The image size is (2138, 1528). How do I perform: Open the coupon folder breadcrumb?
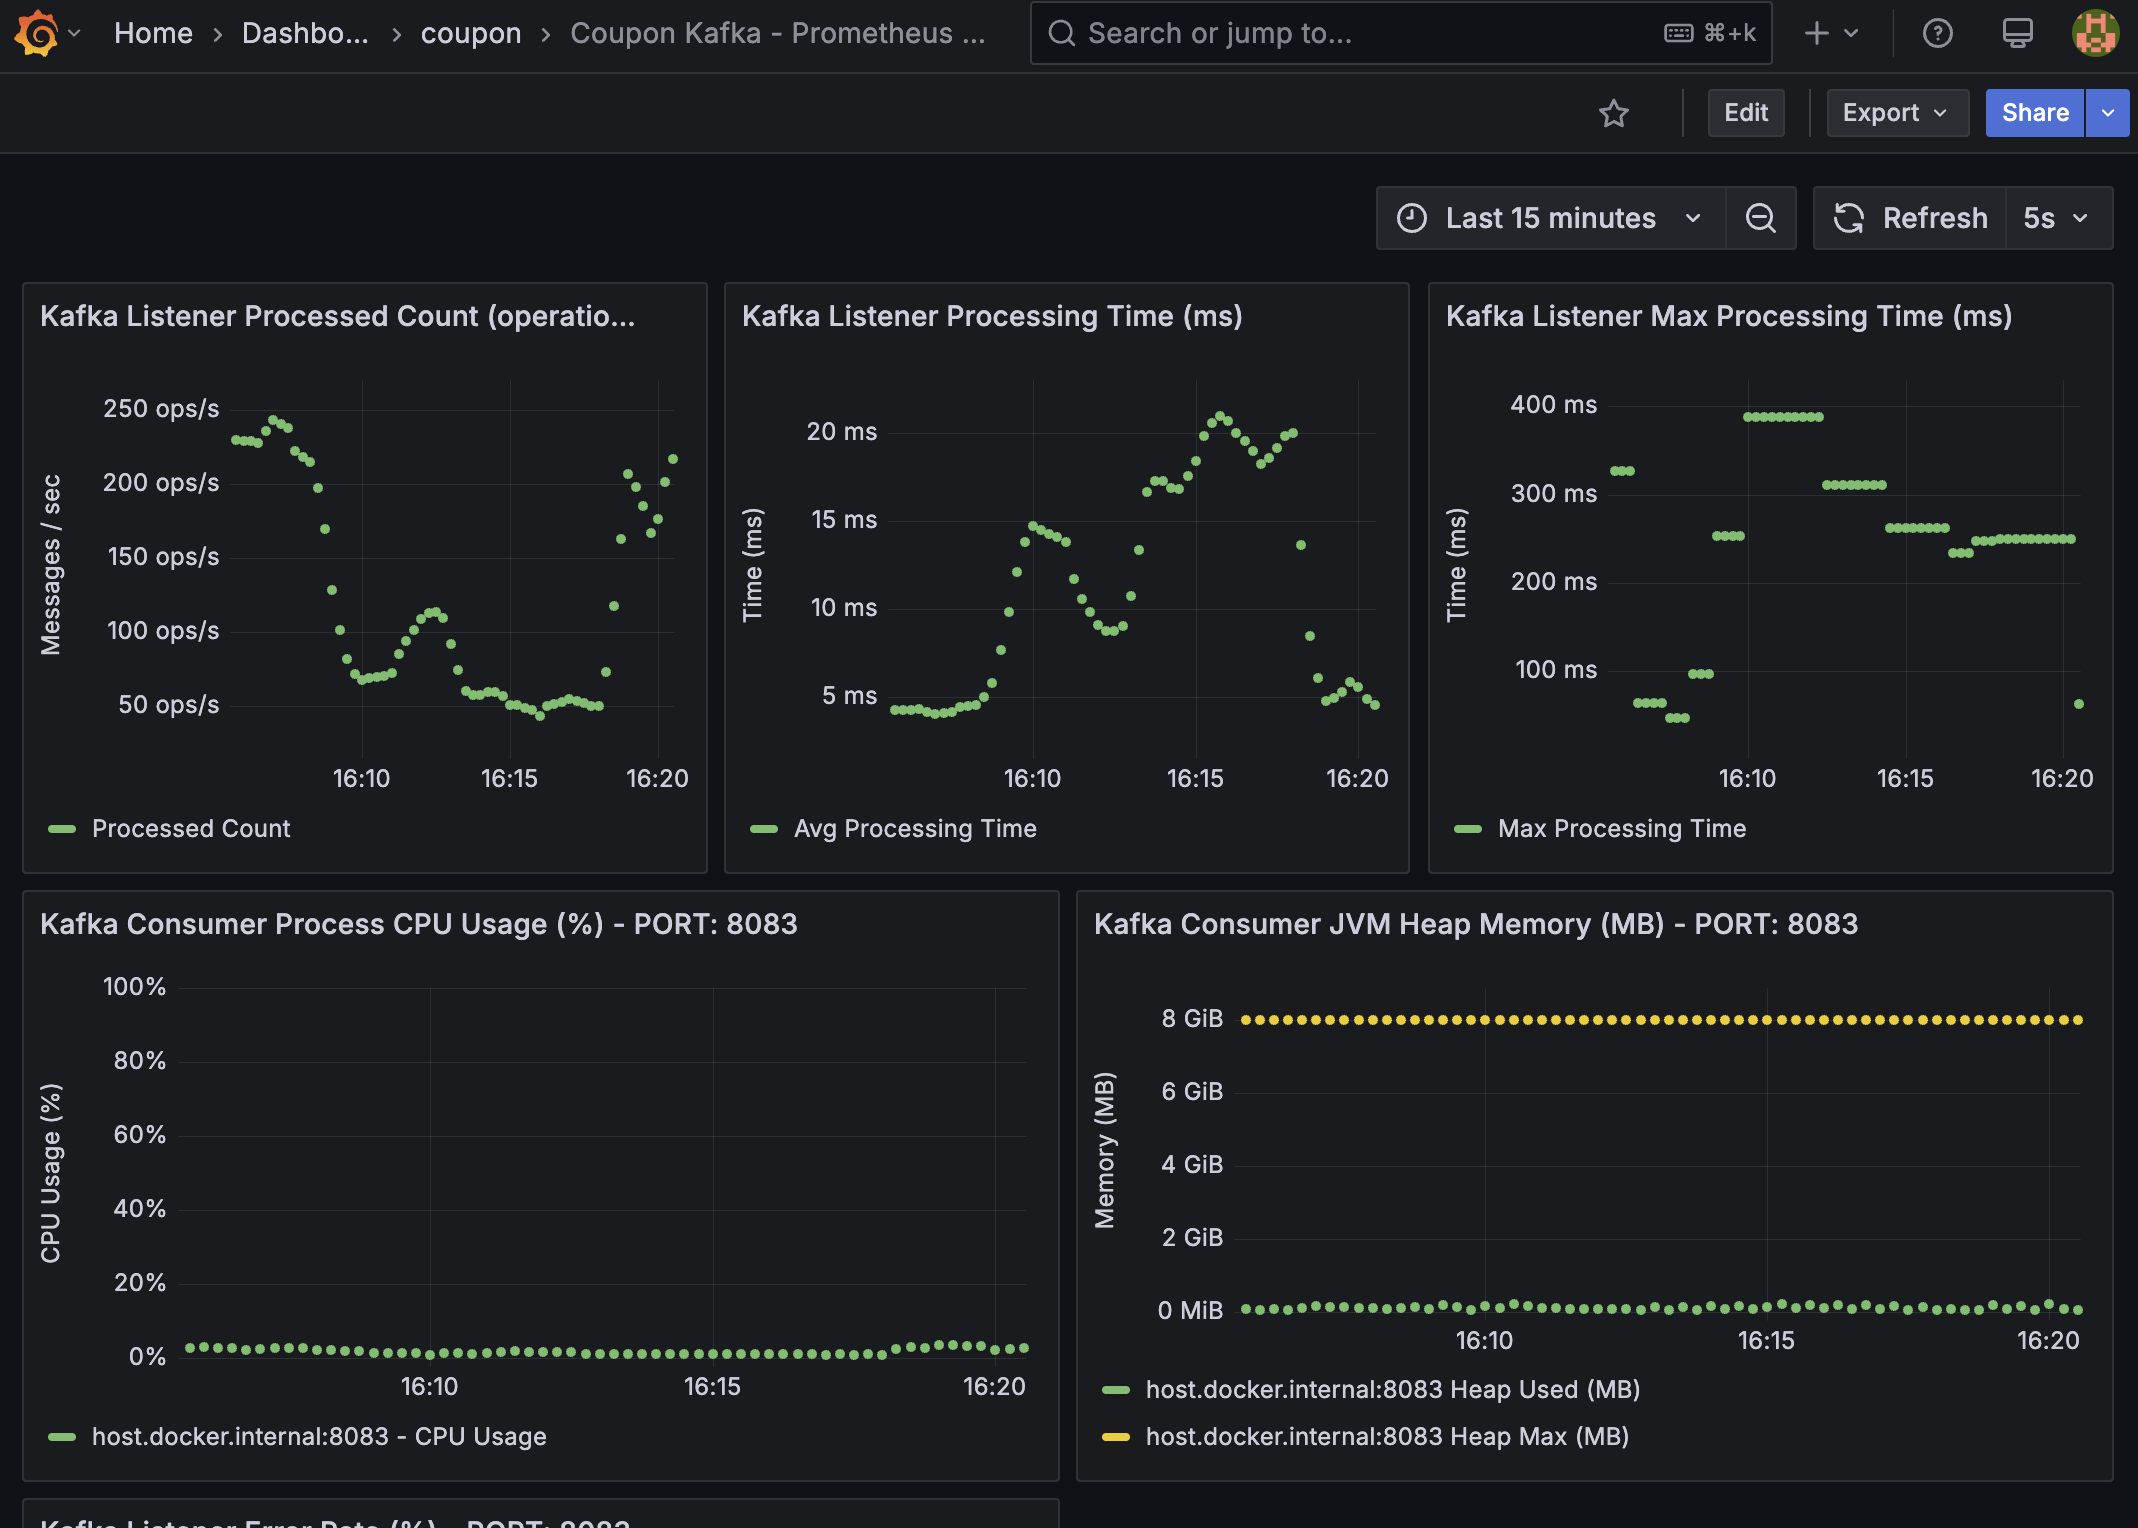coord(471,33)
